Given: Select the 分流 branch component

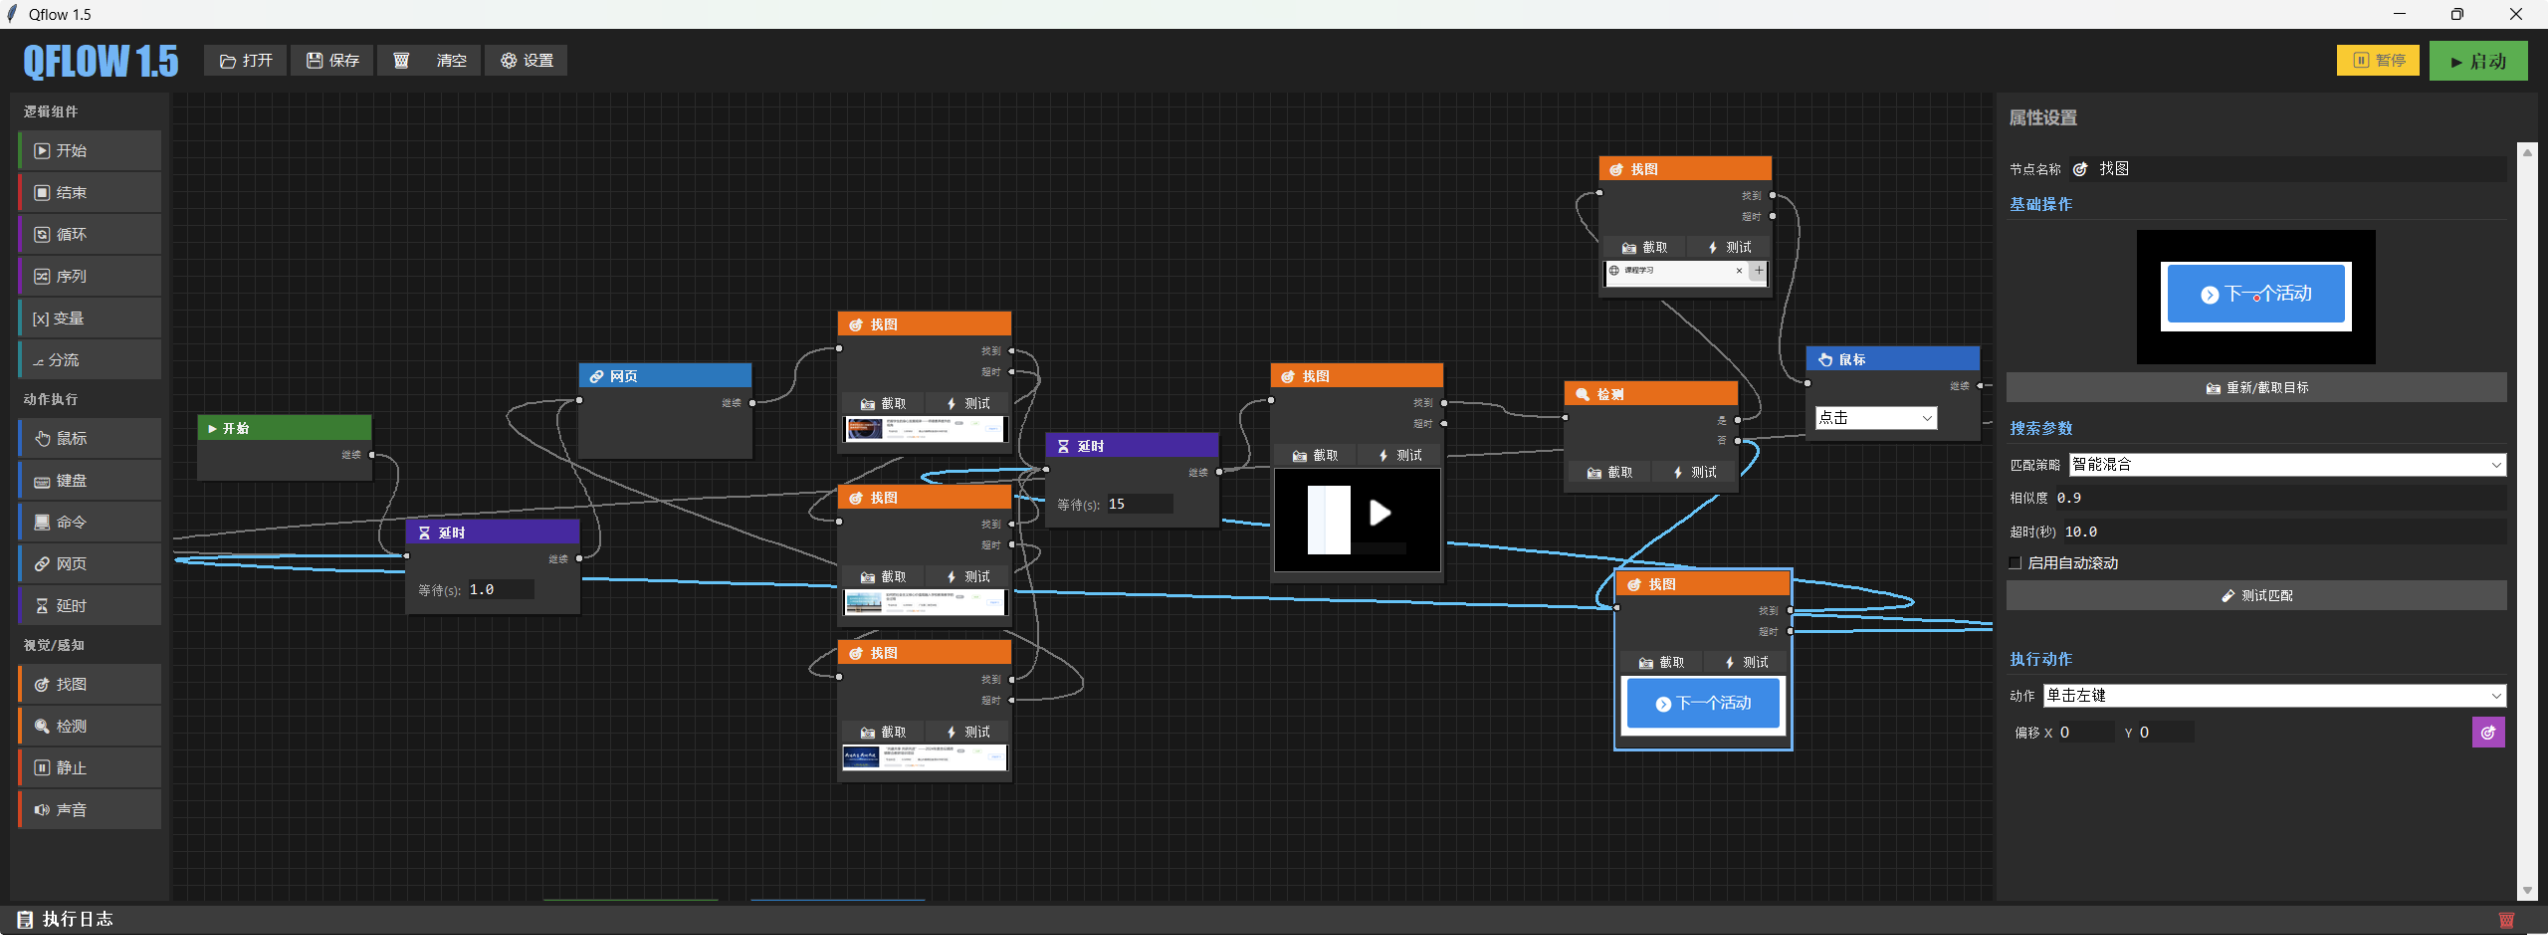Looking at the screenshot, I should 89,360.
